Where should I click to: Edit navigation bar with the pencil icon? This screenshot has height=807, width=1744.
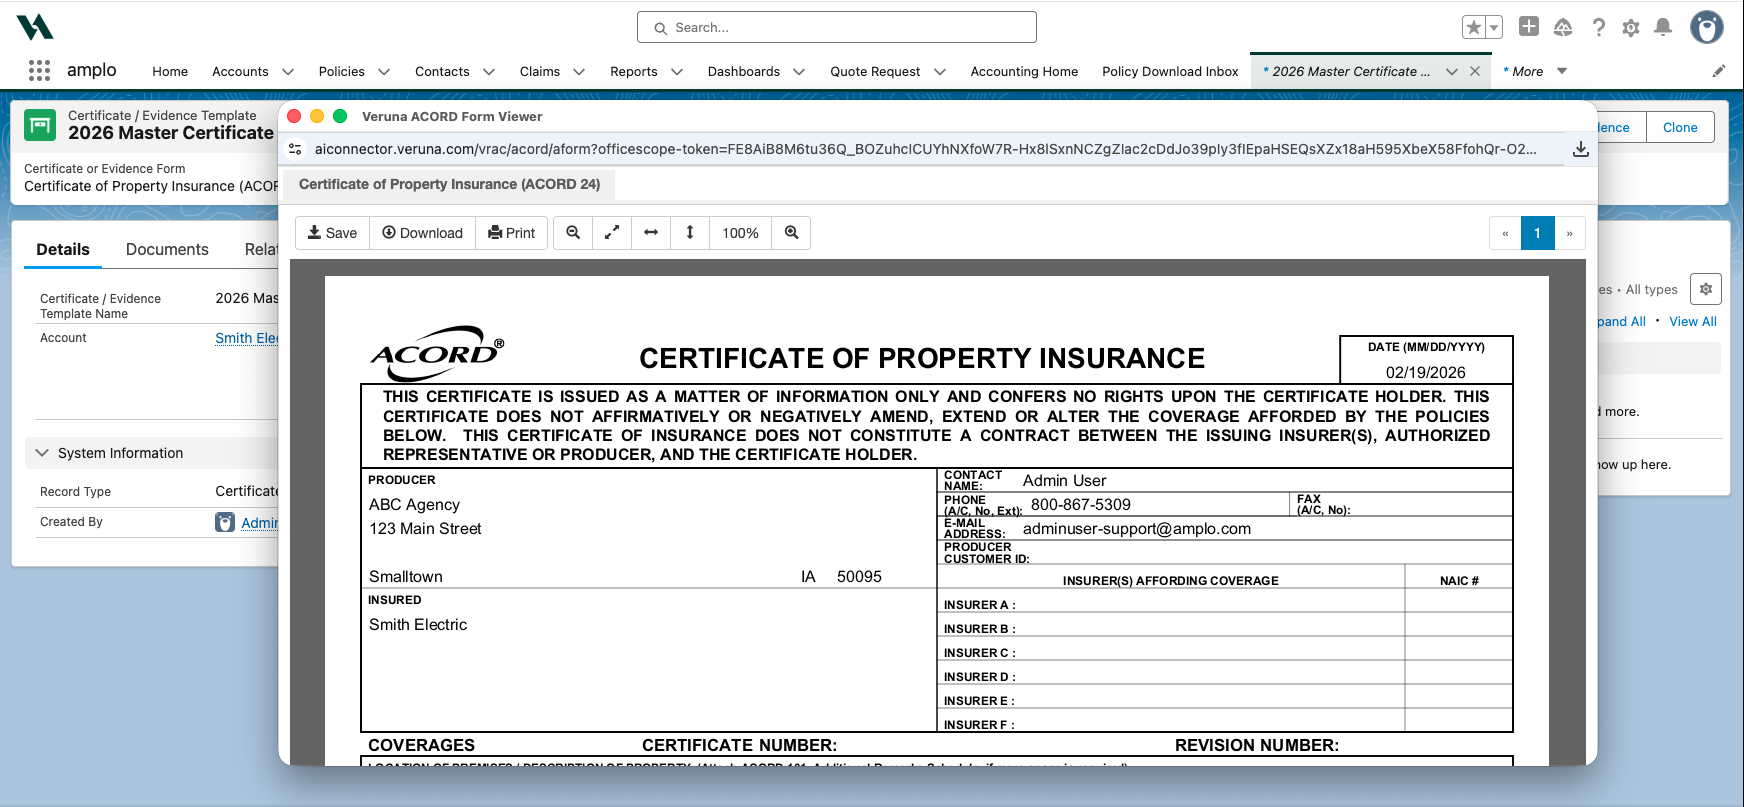1719,71
